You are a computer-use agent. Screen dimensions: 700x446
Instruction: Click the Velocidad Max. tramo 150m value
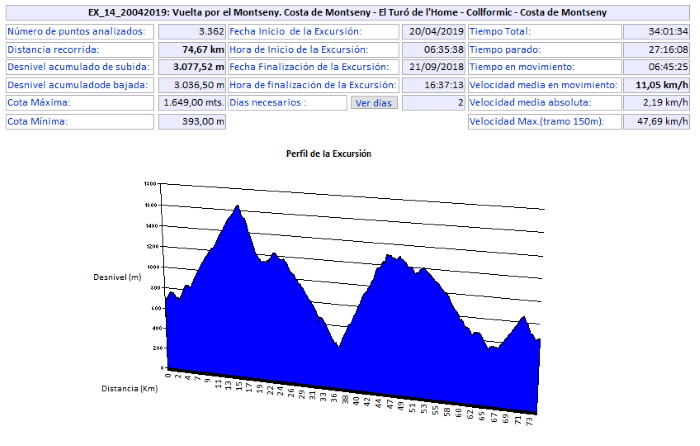pos(656,122)
